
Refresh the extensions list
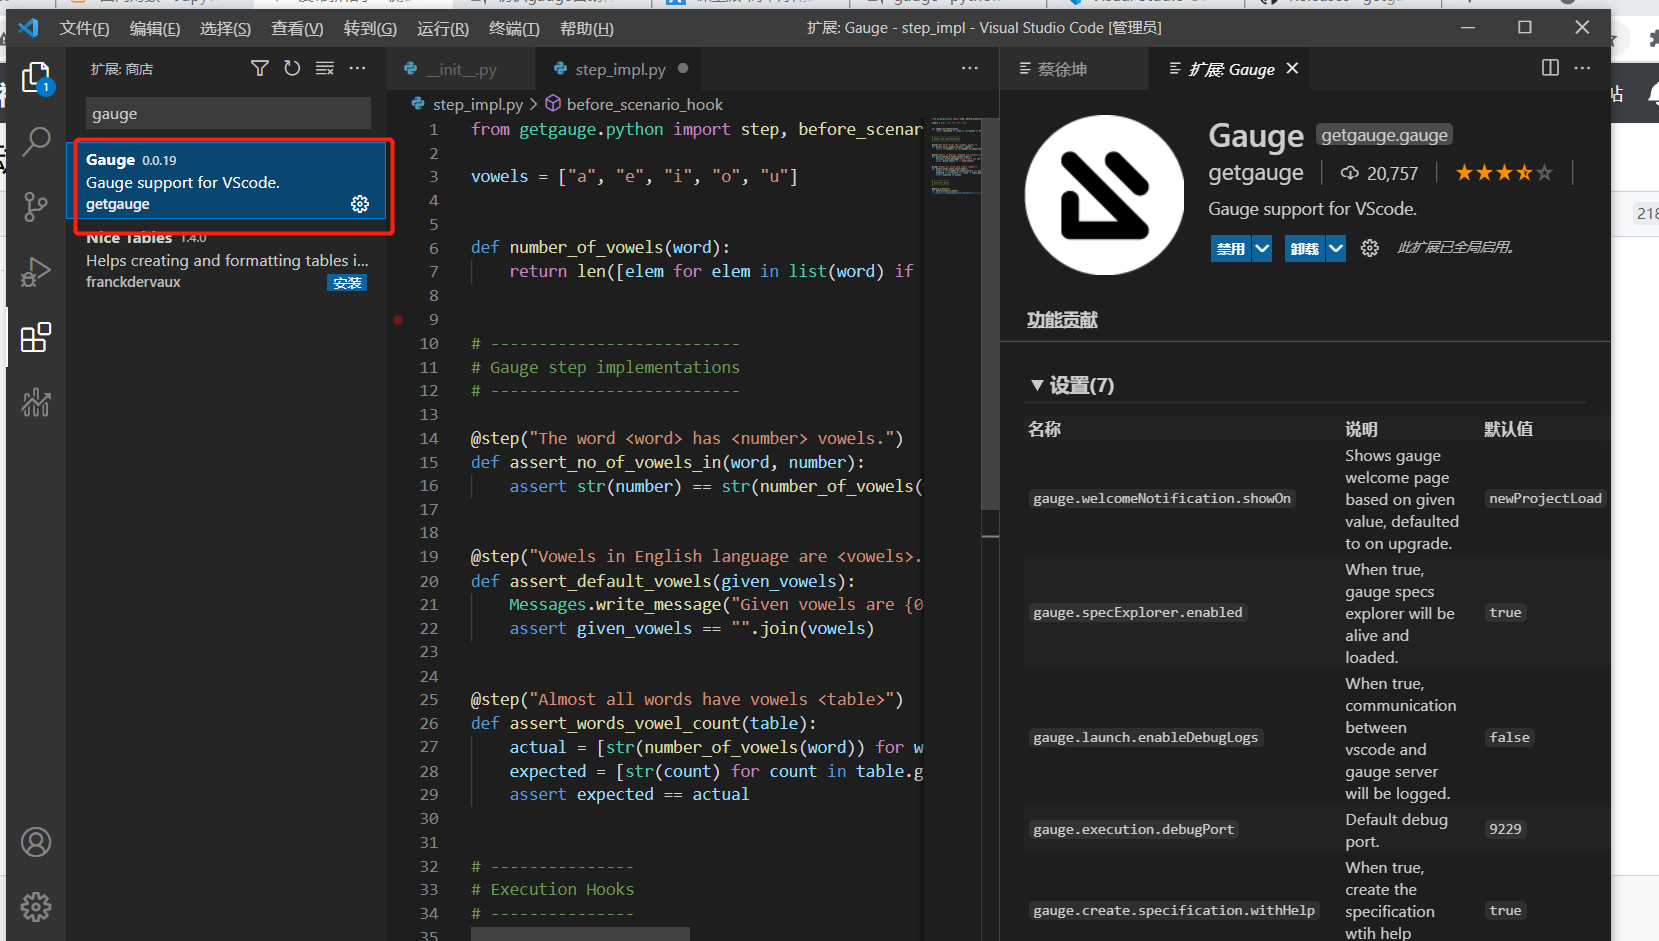click(x=292, y=68)
